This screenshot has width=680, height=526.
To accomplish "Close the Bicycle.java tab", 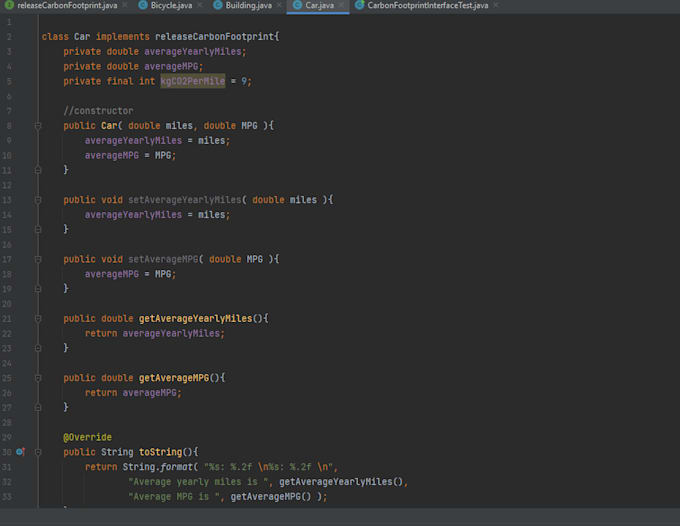I will pos(200,5).
